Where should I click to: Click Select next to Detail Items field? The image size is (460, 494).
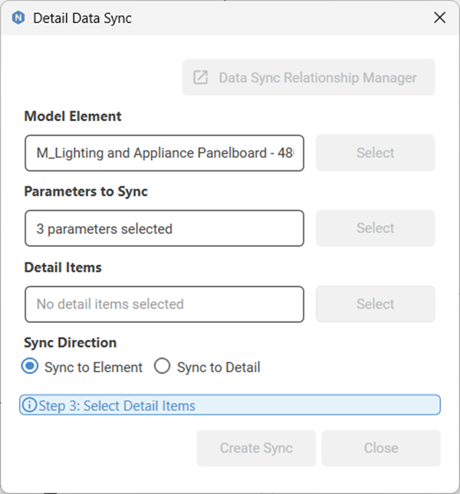coord(375,304)
